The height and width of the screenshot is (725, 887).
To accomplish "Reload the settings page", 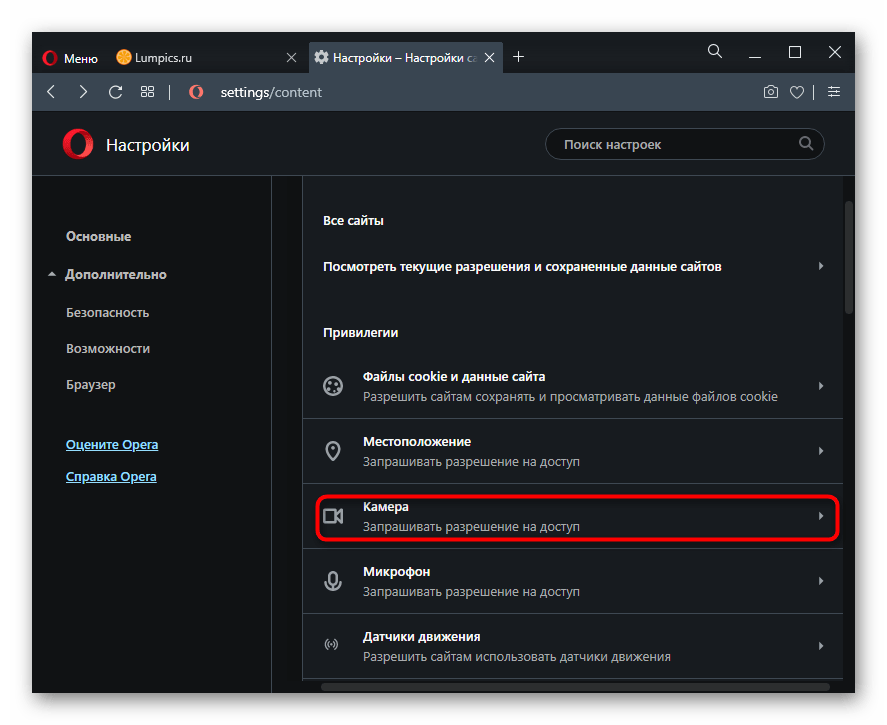I will 115,92.
